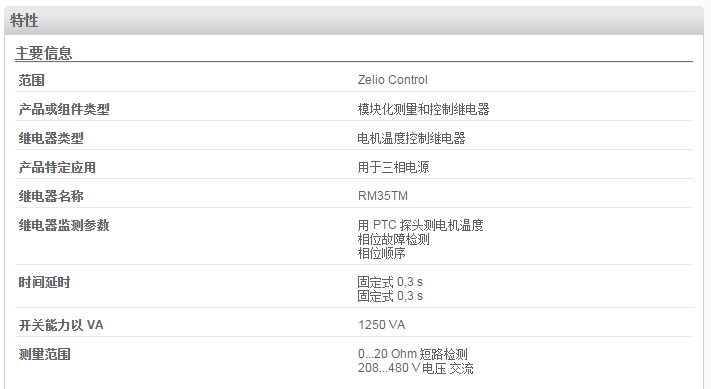The width and height of the screenshot is (711, 389).
Task: Select 电机温度控制继电器 value
Action: pos(411,138)
